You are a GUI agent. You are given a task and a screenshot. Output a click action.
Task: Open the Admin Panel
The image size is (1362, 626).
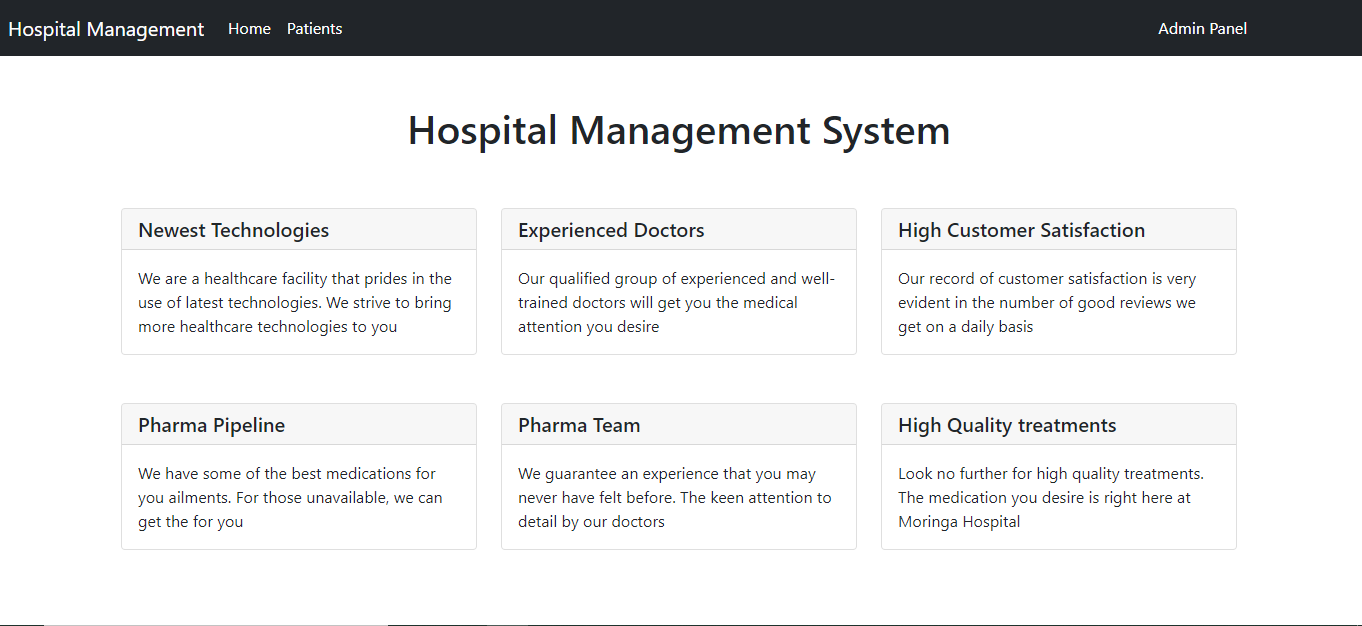click(1202, 28)
